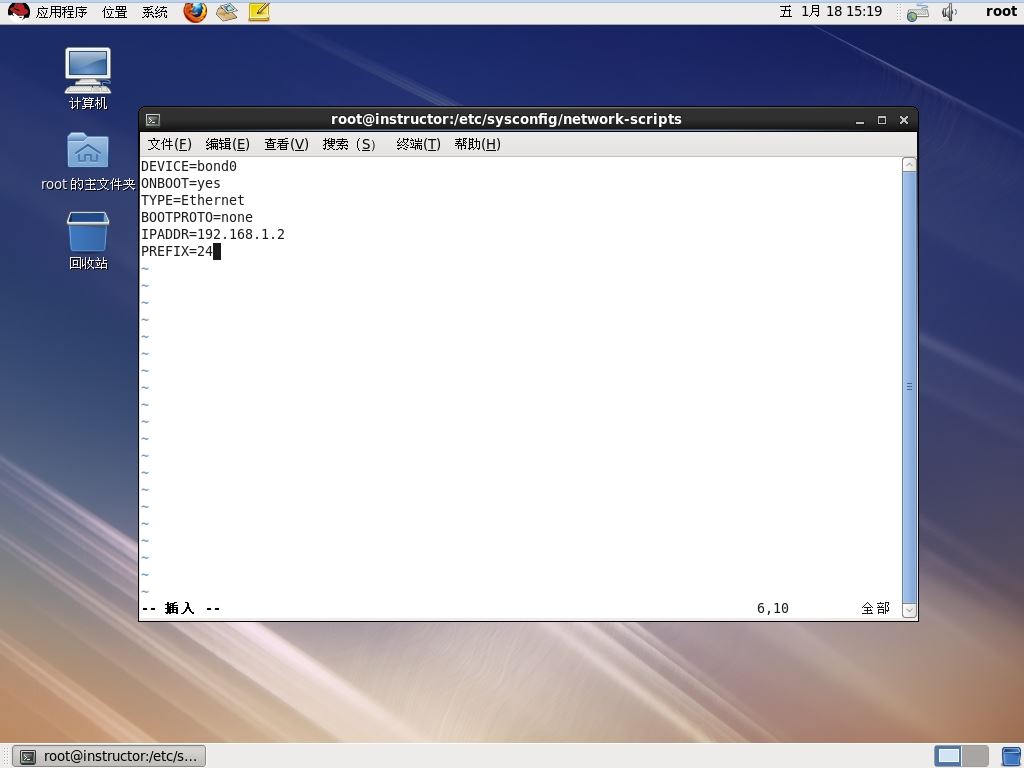
Task: Click the IPADDR=192.168.1.2 line
Action: pos(213,234)
